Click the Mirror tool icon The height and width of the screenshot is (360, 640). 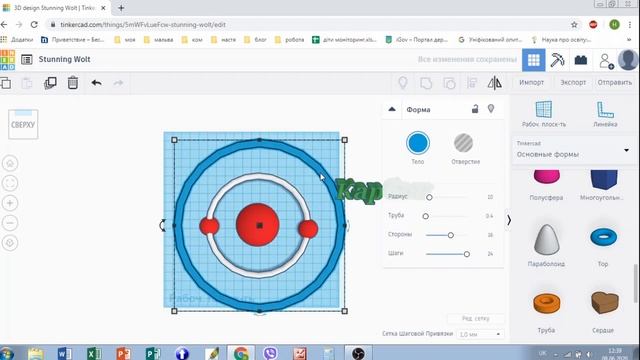tap(495, 83)
